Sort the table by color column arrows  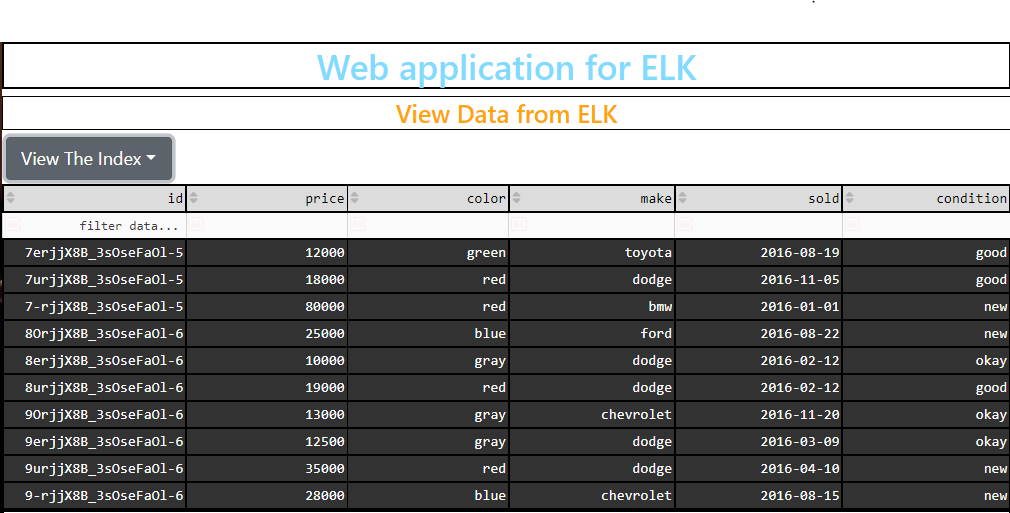pyautogui.click(x=354, y=198)
